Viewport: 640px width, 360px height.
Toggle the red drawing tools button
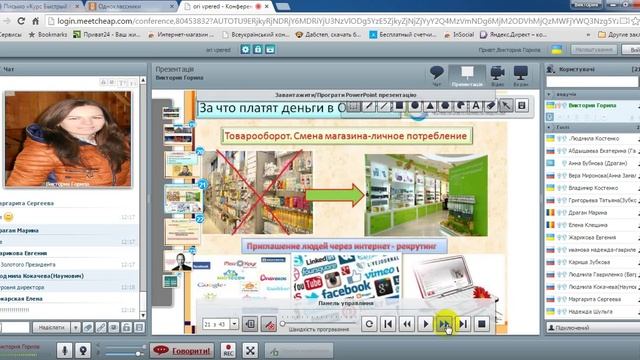pyautogui.click(x=269, y=324)
